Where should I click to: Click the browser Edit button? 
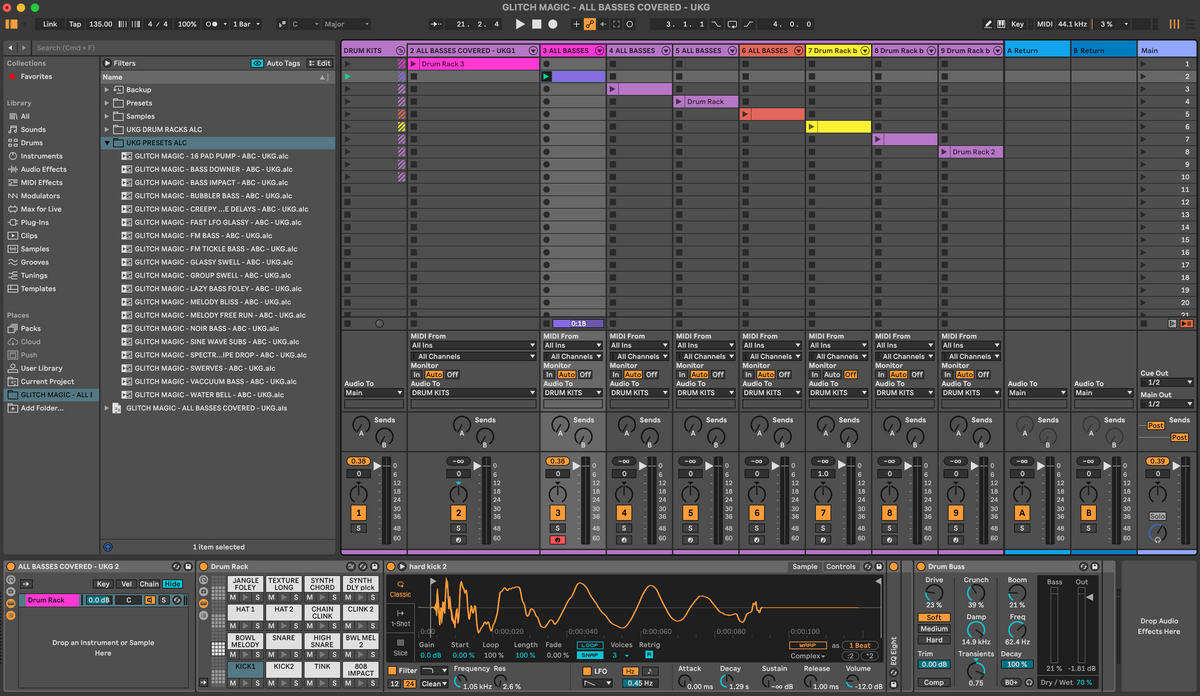click(319, 63)
